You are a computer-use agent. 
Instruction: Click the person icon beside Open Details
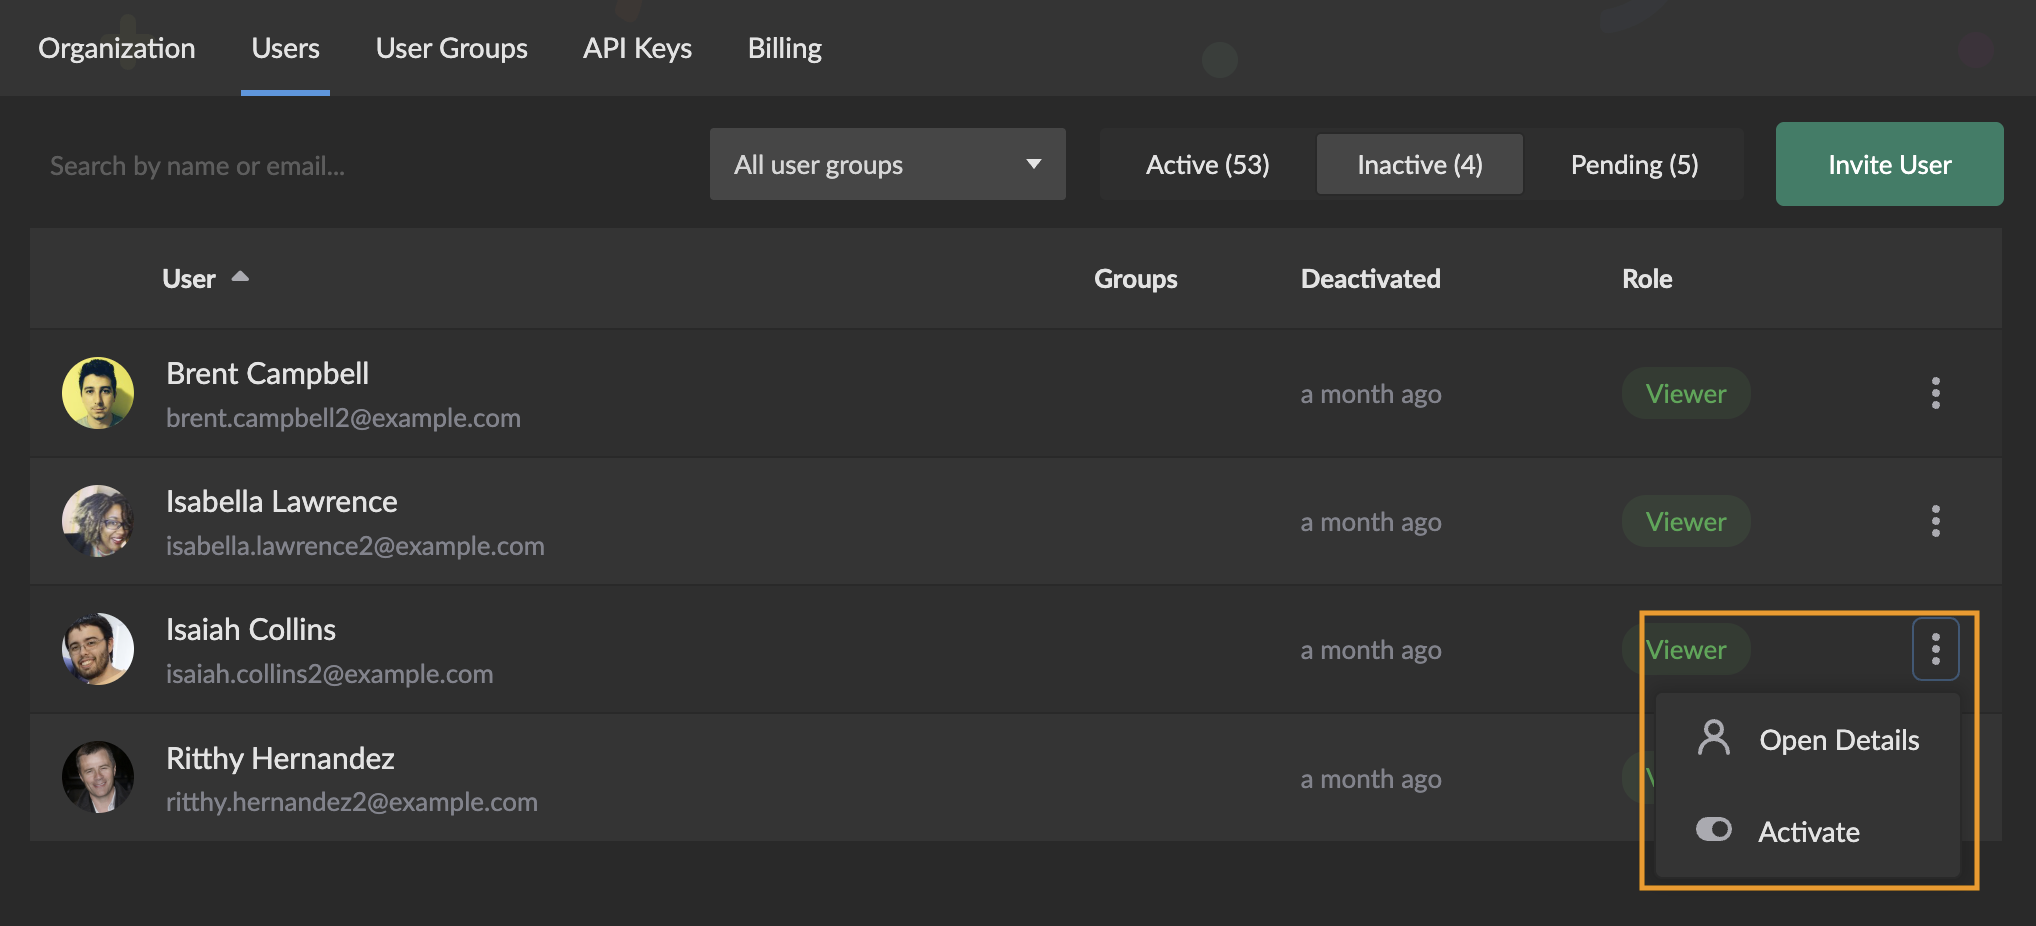tap(1713, 739)
